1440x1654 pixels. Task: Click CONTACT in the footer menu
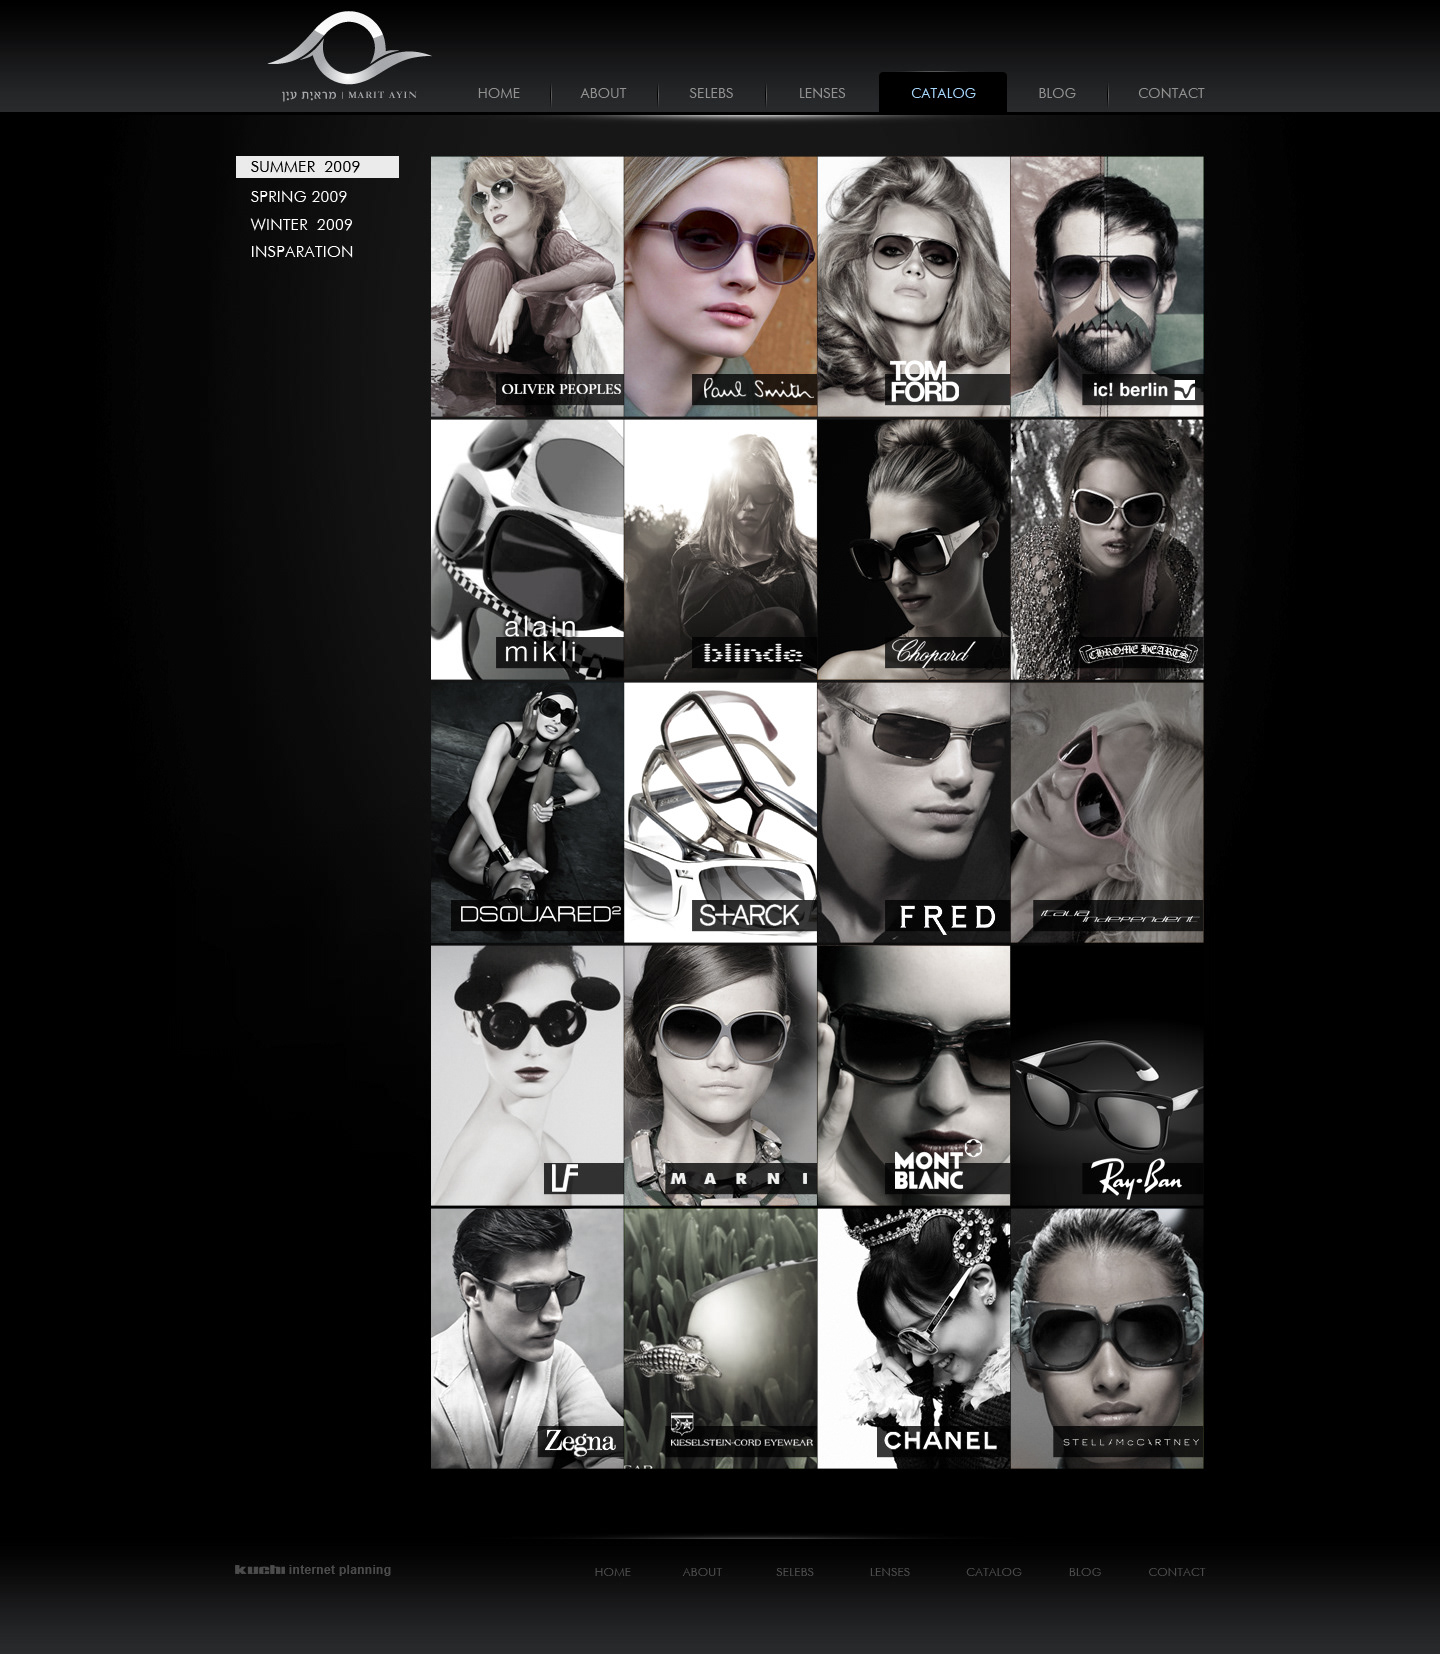click(x=1177, y=1572)
